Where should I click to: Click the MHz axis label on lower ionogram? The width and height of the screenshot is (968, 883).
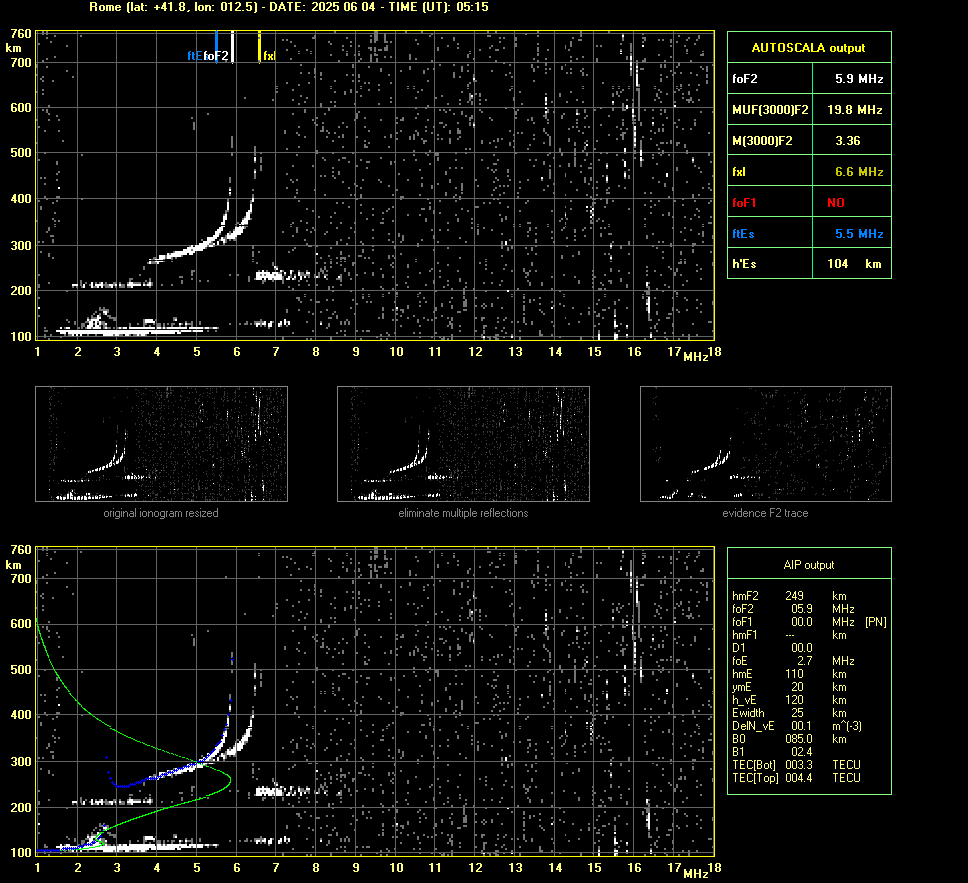pos(696,873)
